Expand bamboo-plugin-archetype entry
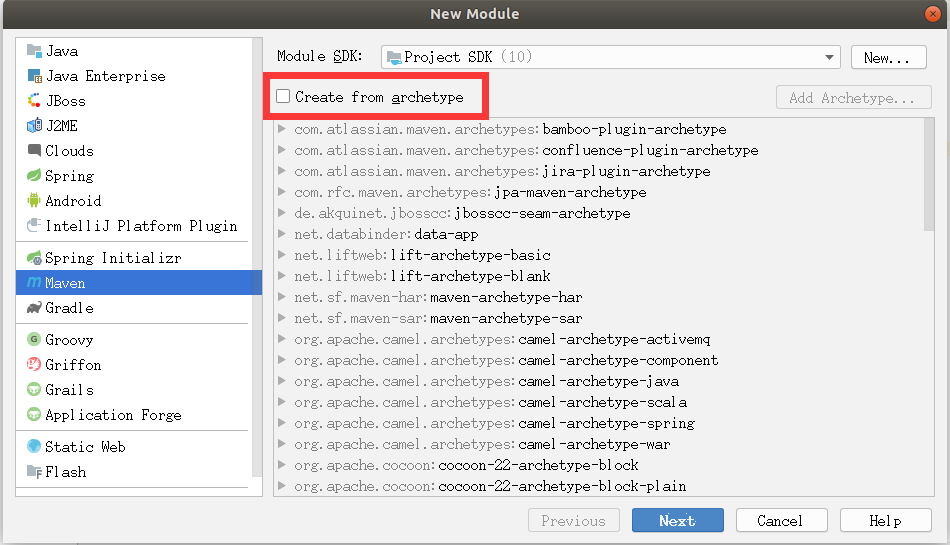 282,129
